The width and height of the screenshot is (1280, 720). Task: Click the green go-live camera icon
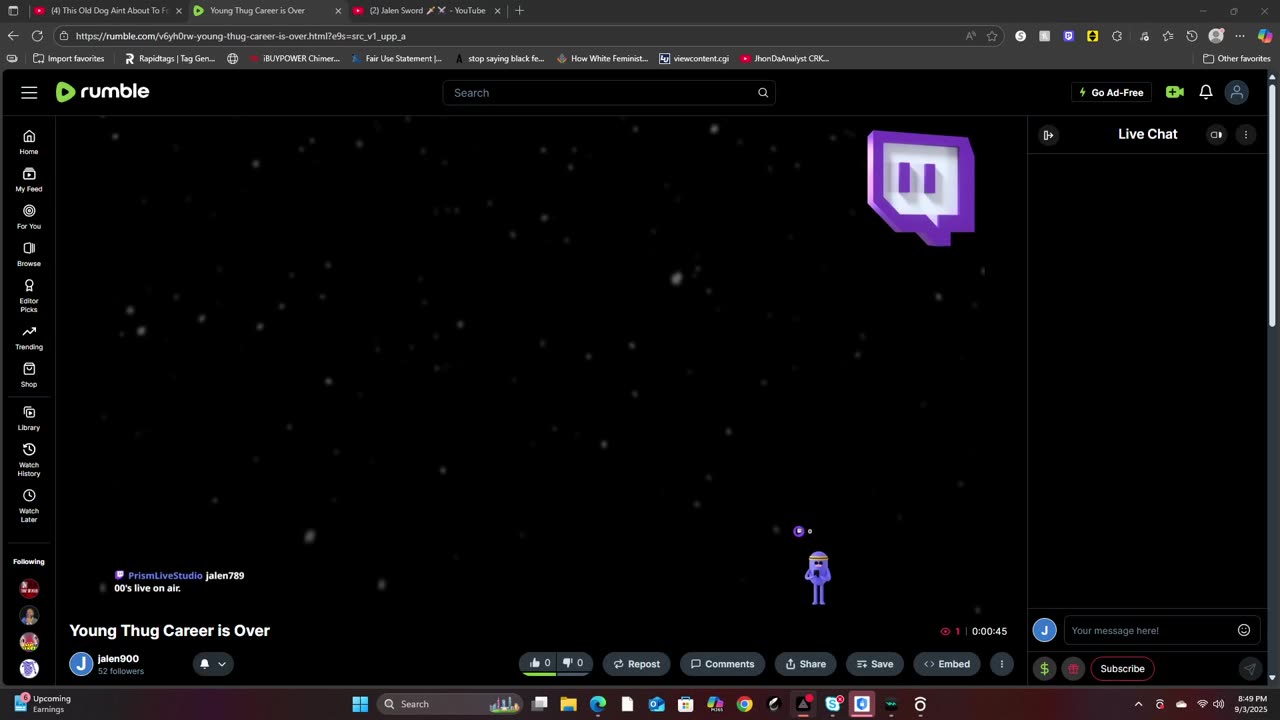pyautogui.click(x=1175, y=92)
